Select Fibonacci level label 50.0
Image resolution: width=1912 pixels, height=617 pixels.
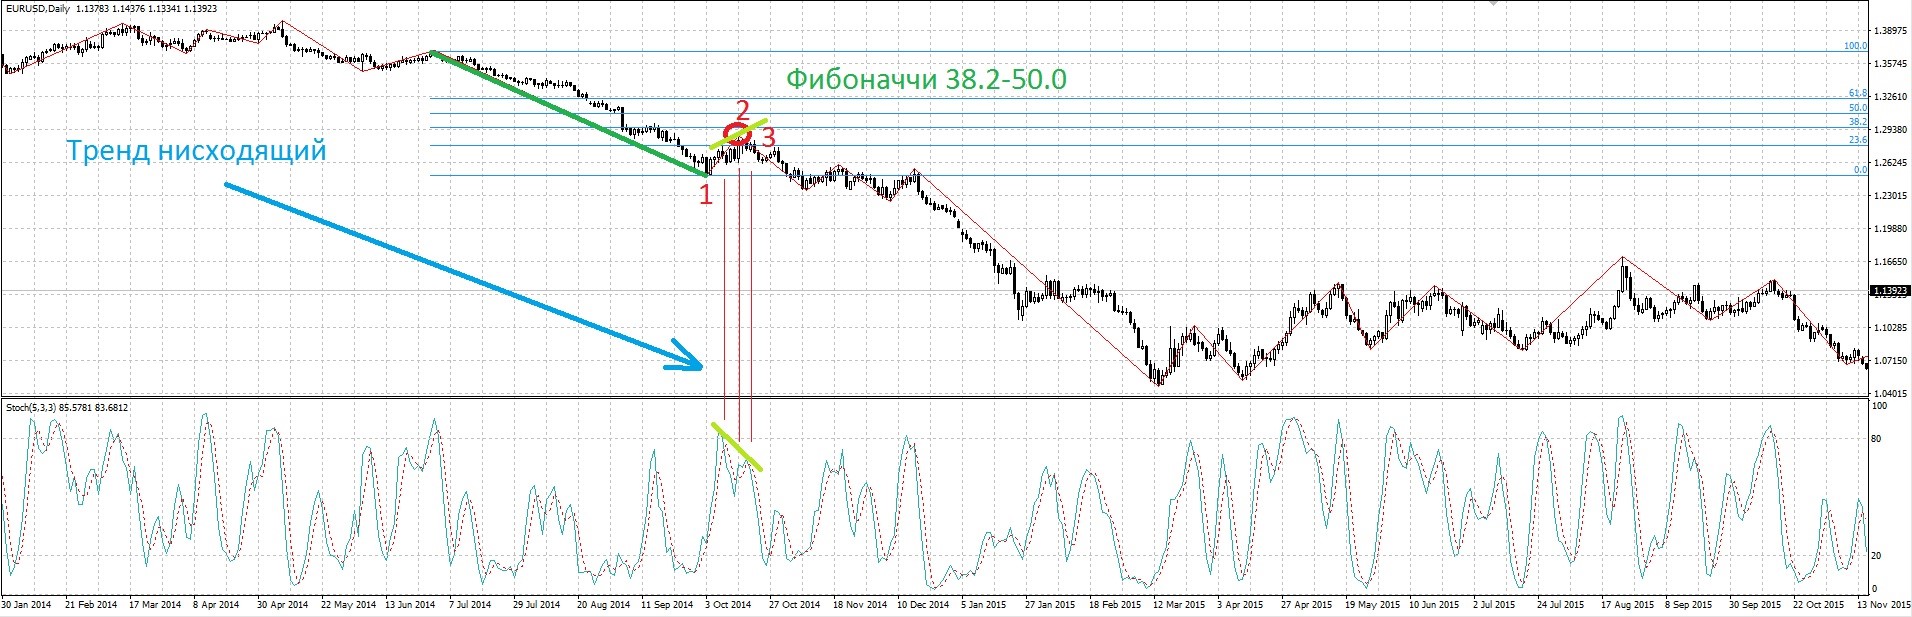point(1857,107)
